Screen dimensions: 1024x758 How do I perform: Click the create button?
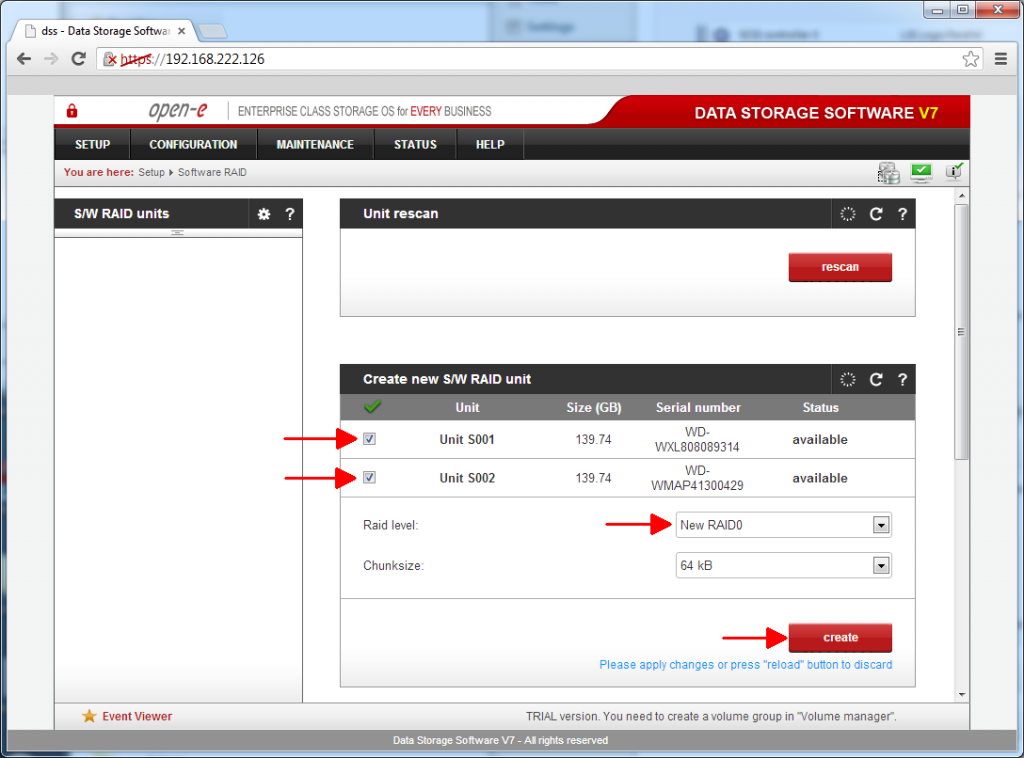(x=840, y=637)
